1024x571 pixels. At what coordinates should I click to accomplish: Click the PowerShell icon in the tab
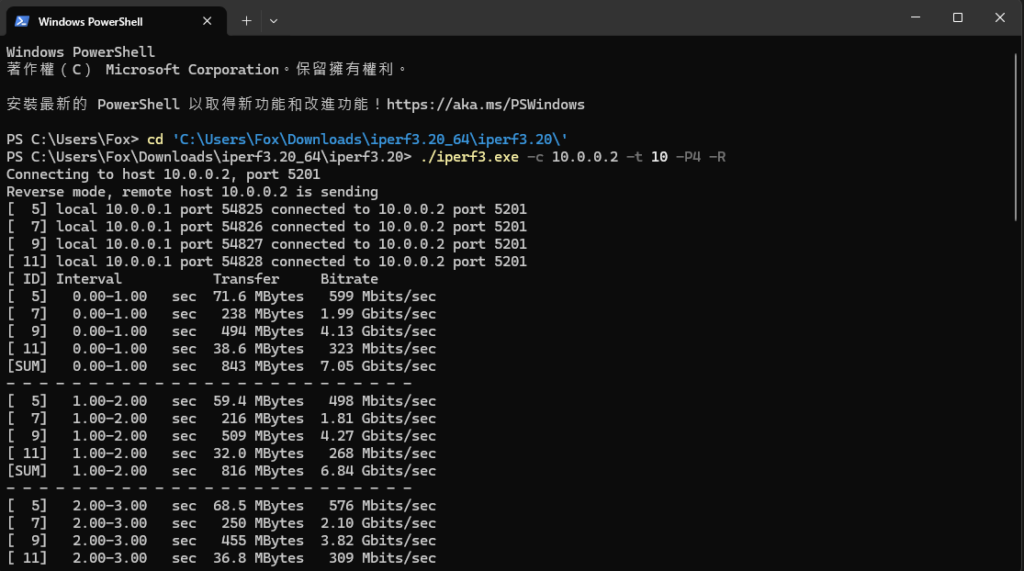22,22
